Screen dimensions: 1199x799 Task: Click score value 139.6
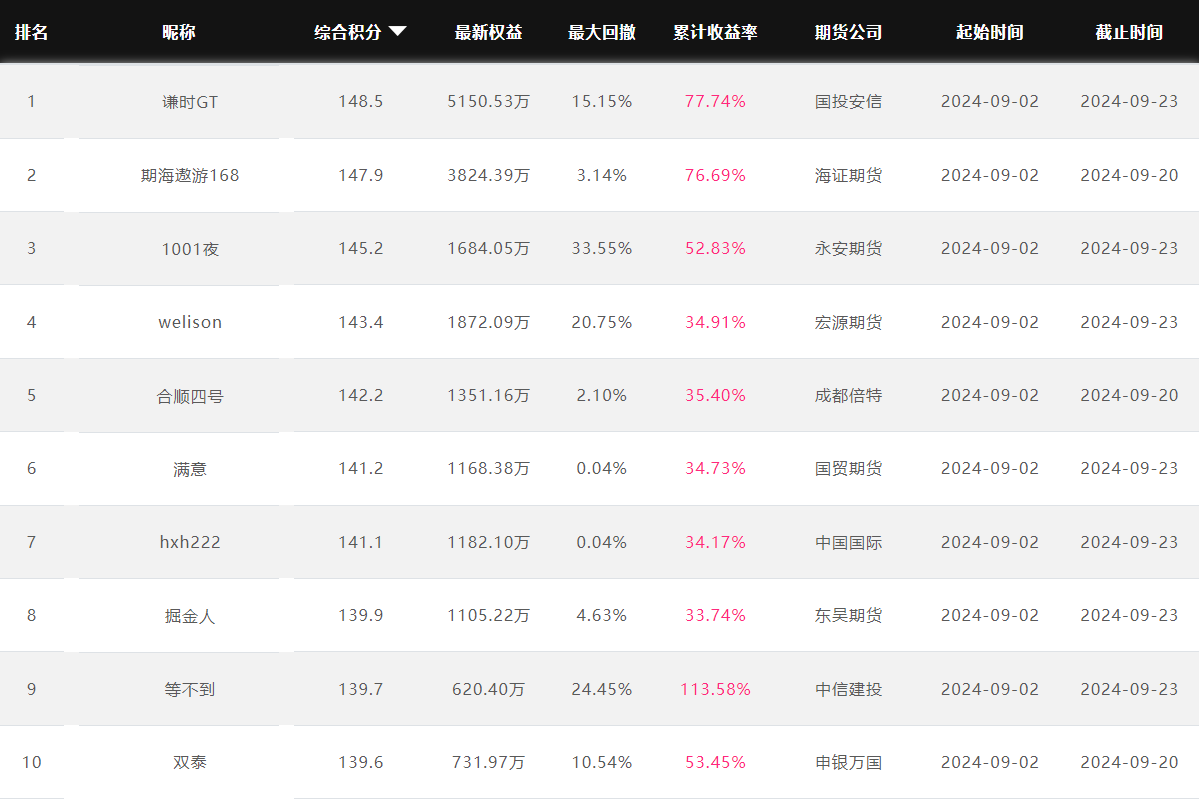360,762
